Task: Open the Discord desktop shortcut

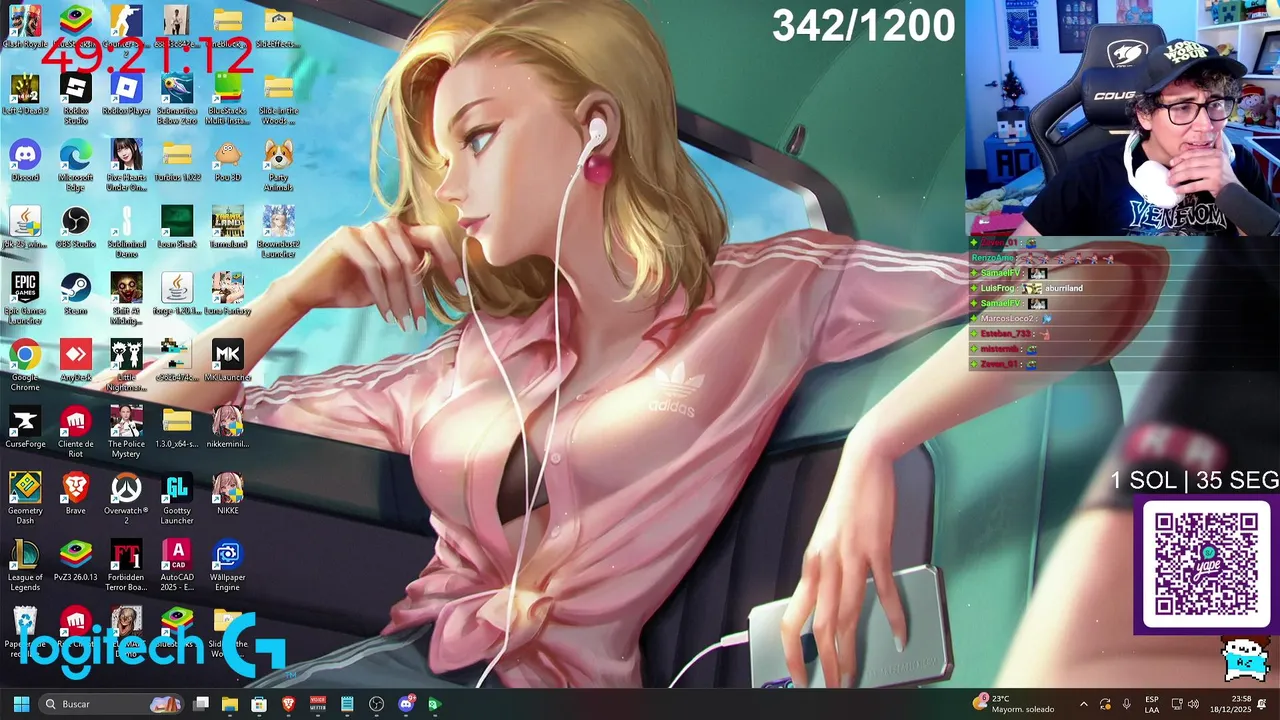Action: click(25, 161)
